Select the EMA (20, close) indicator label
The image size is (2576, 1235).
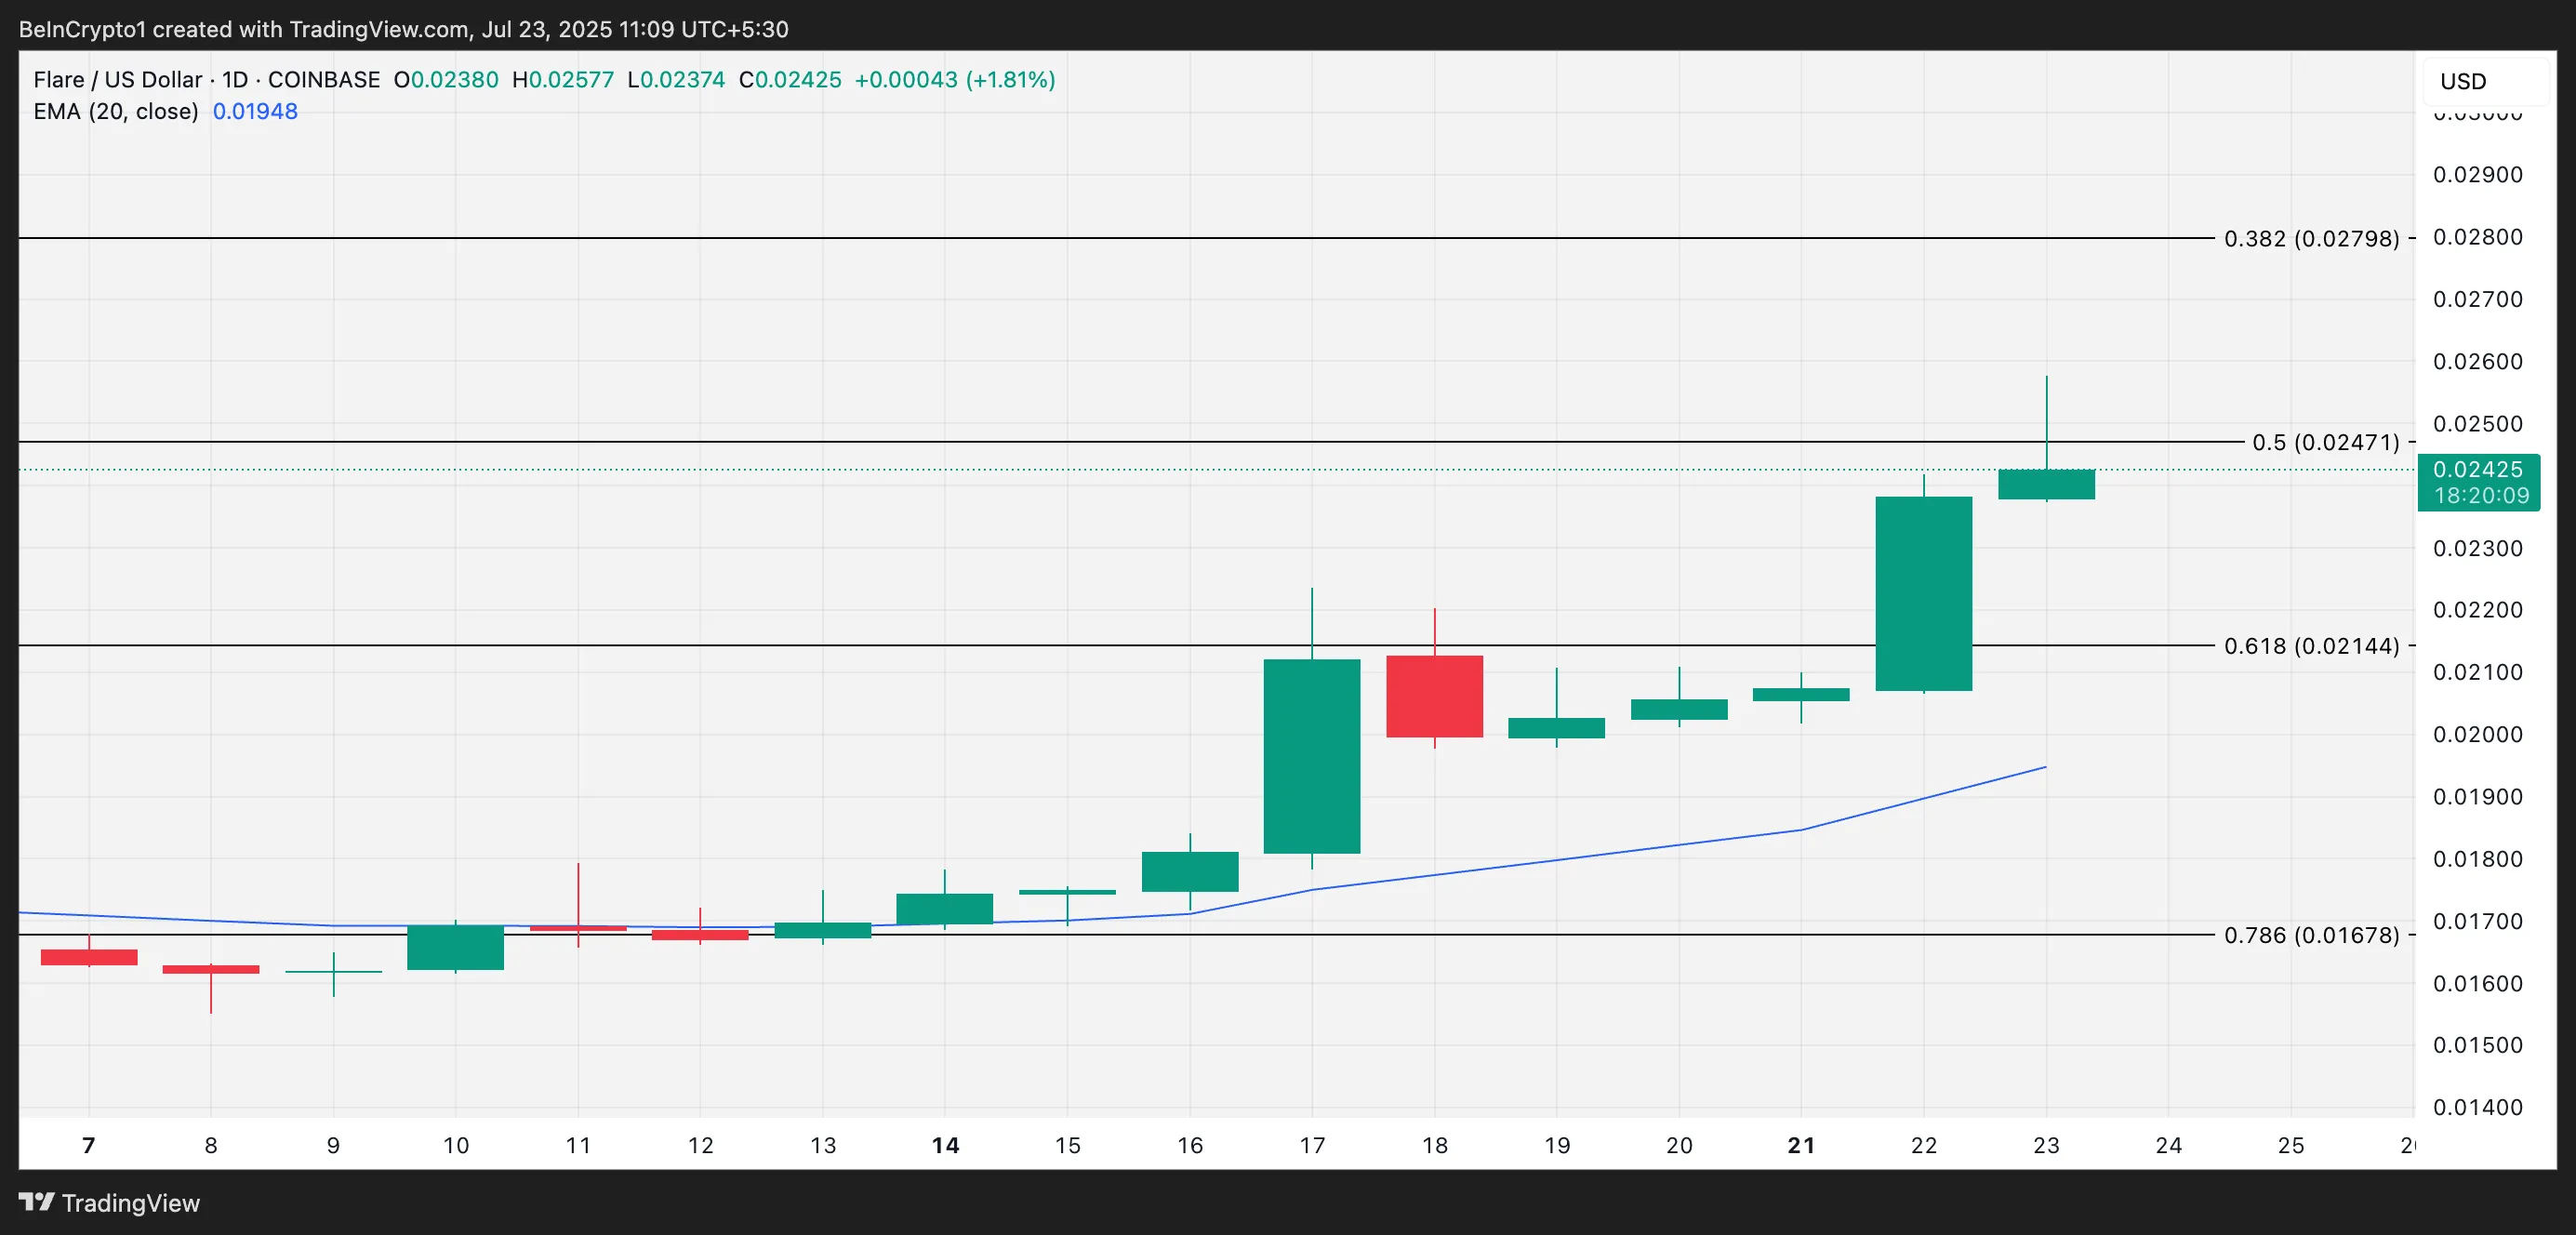click(x=116, y=111)
